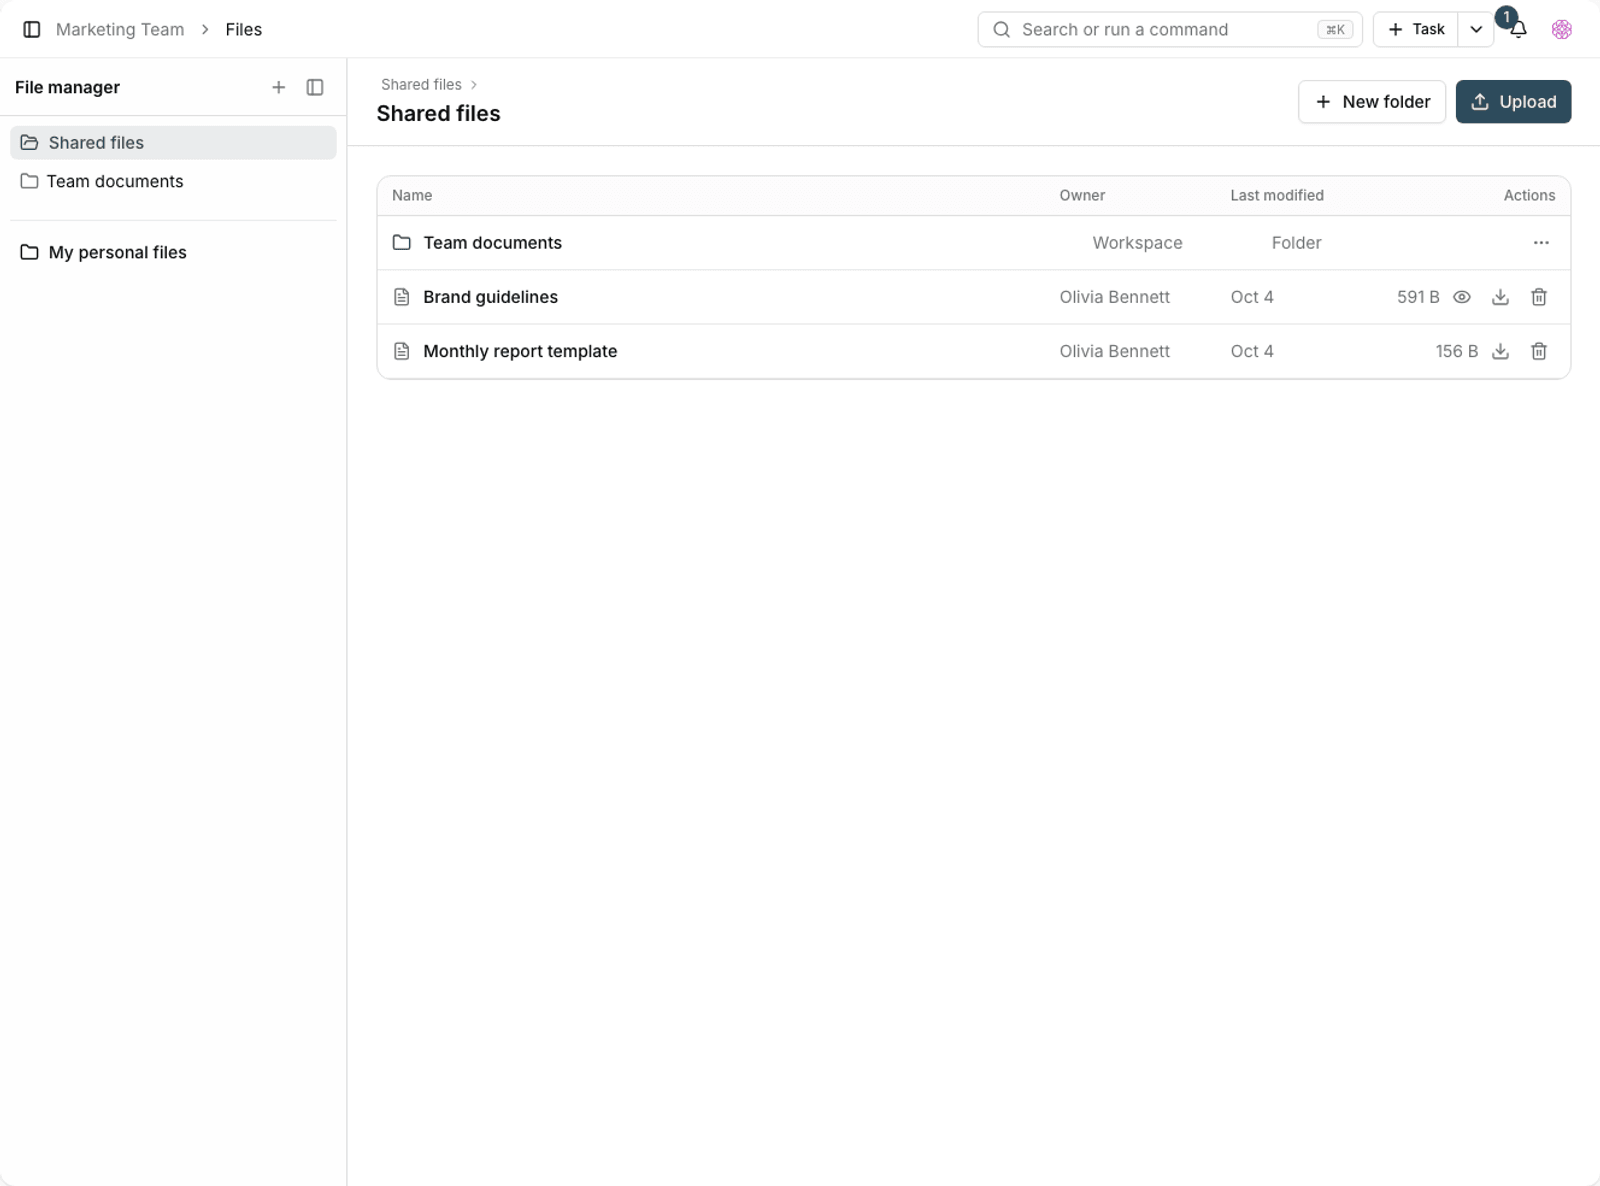The width and height of the screenshot is (1600, 1186).
Task: Toggle the main sidebar icon beside Marketing Team
Action: [x=32, y=29]
